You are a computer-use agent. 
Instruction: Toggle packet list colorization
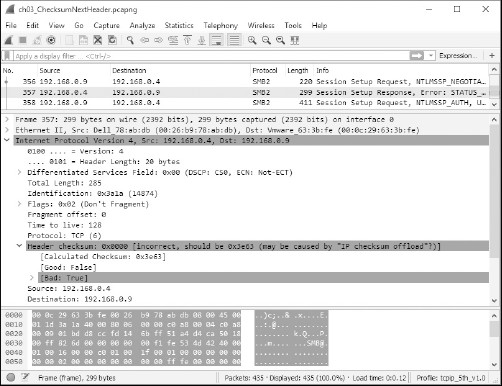coord(234,40)
